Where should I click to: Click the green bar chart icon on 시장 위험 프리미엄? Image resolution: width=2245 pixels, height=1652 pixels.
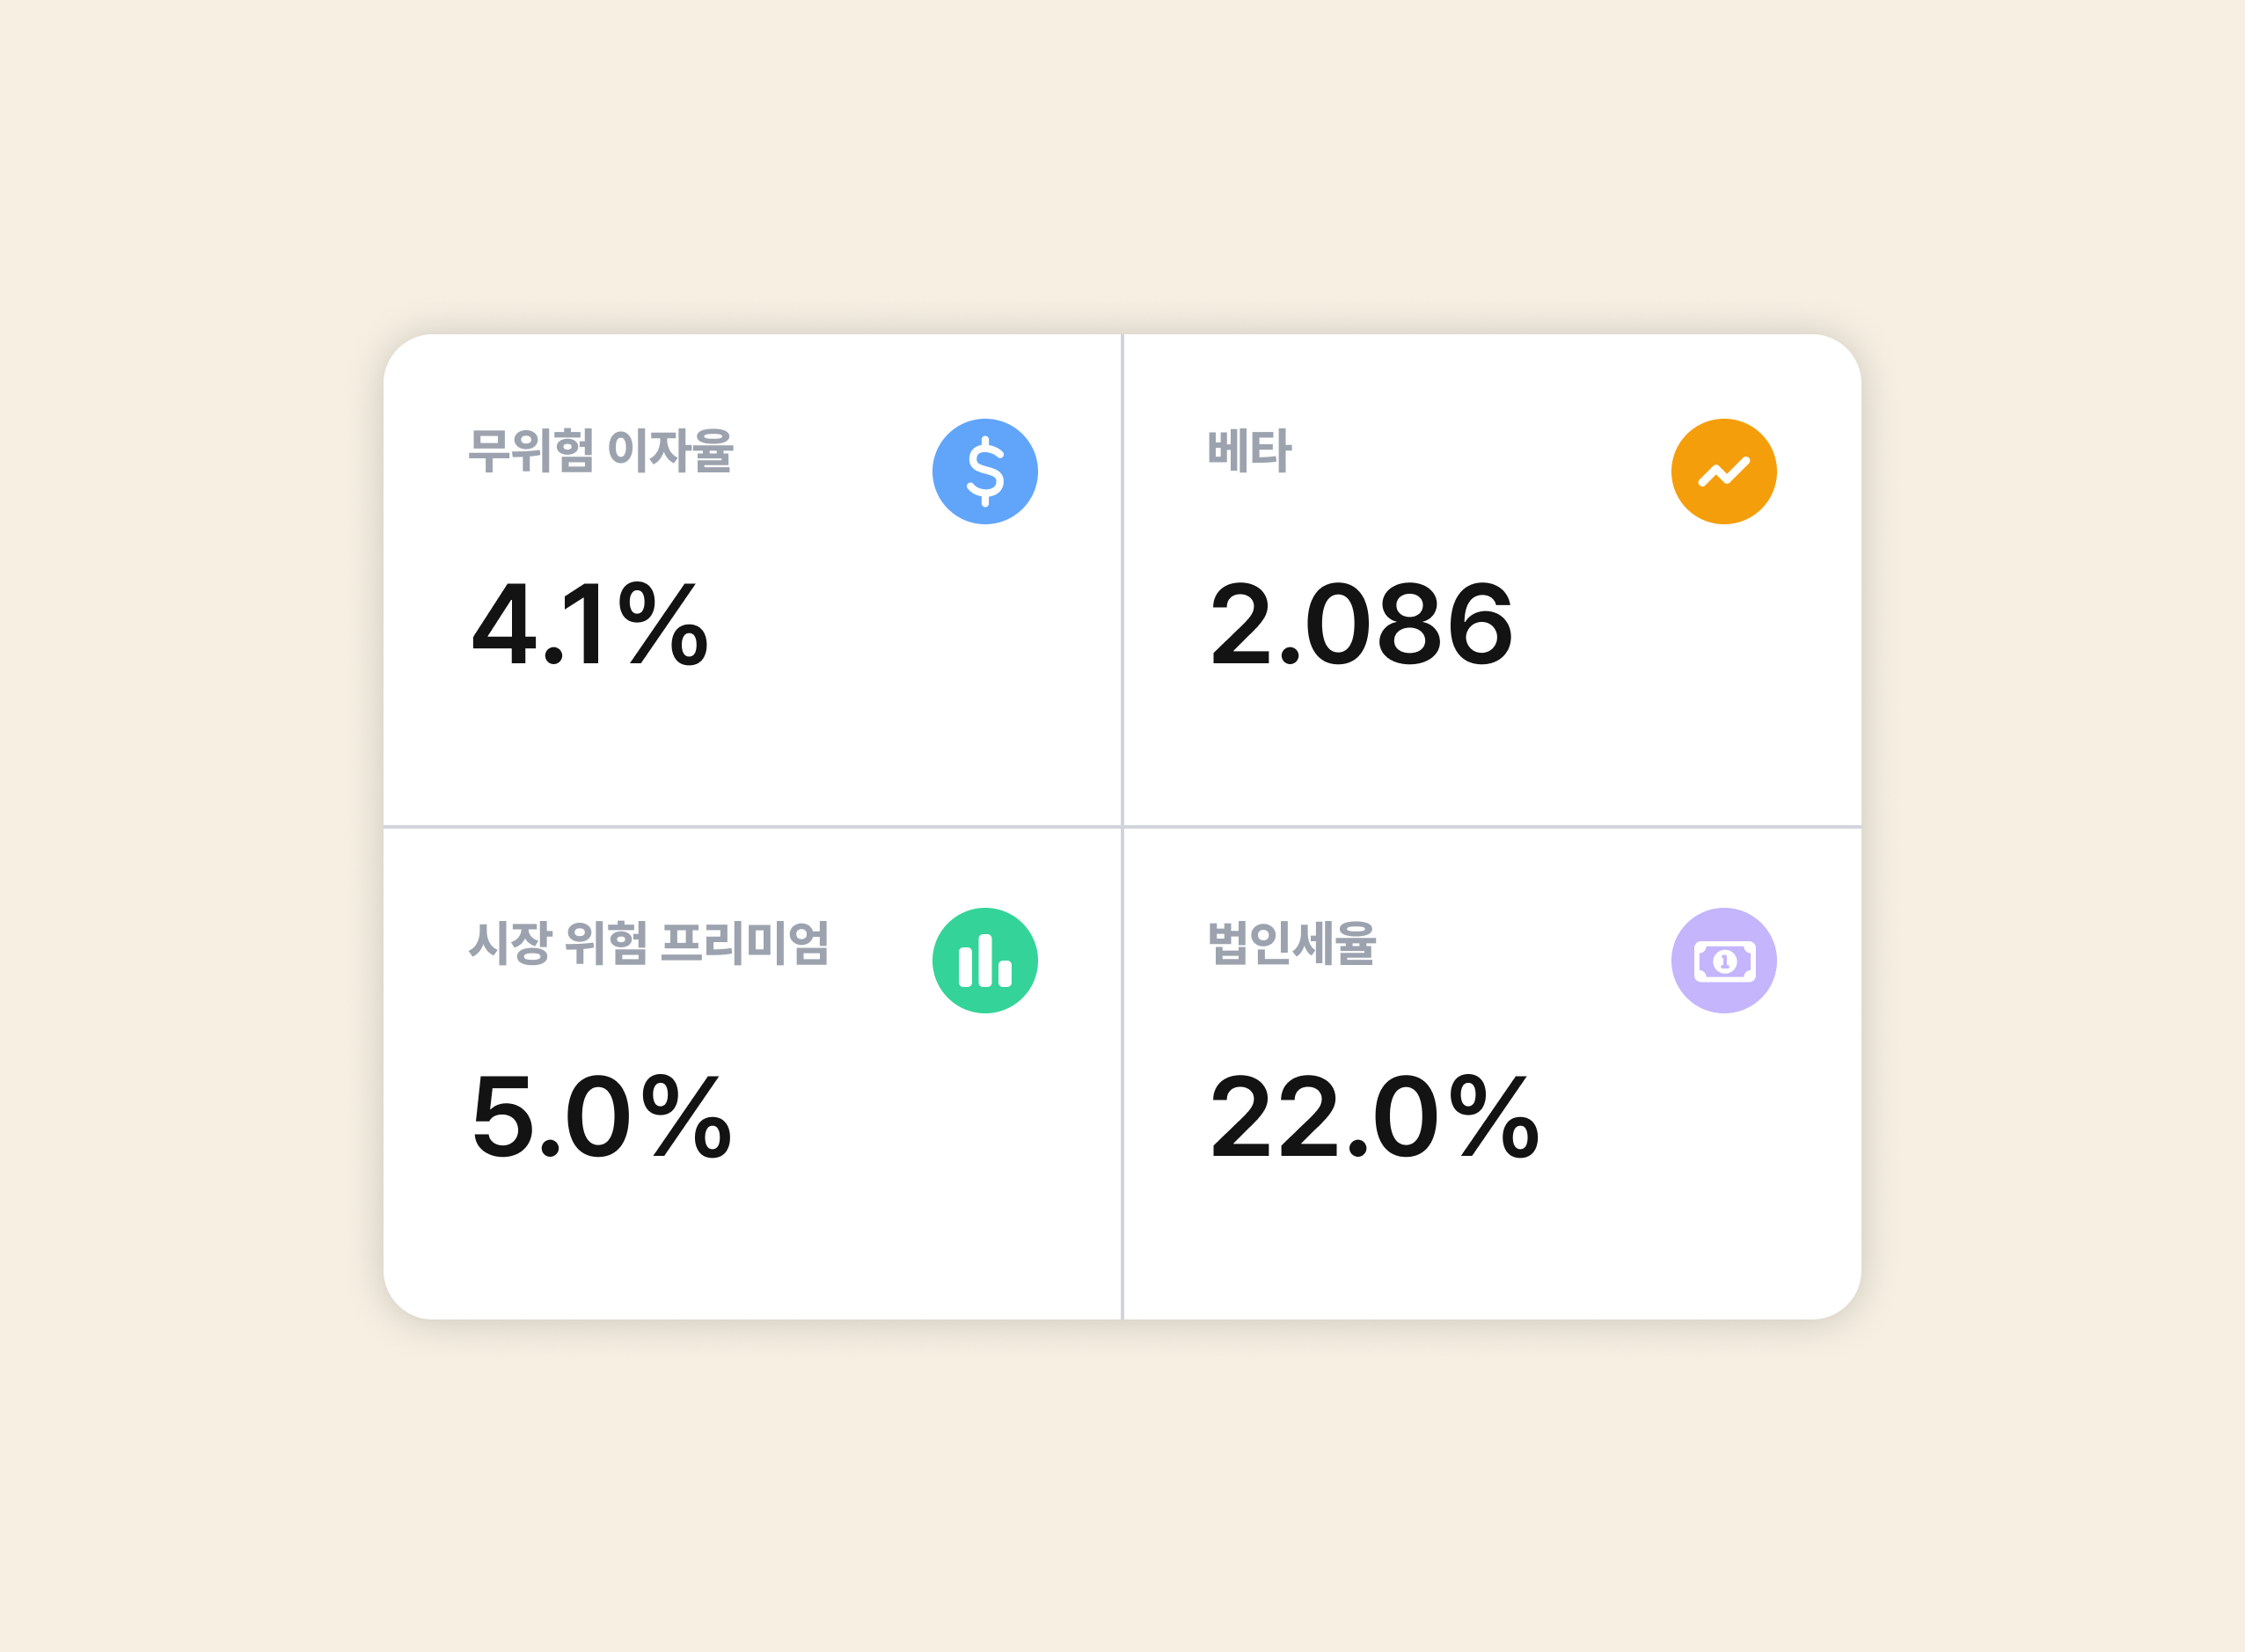986,957
